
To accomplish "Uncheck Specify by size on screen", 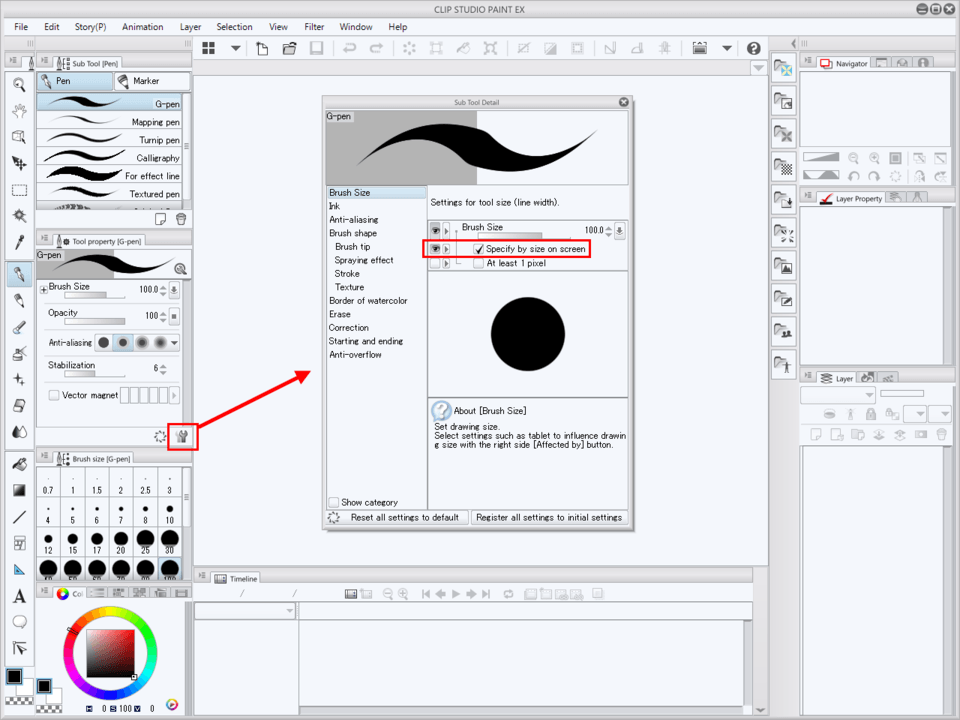I will [x=480, y=249].
